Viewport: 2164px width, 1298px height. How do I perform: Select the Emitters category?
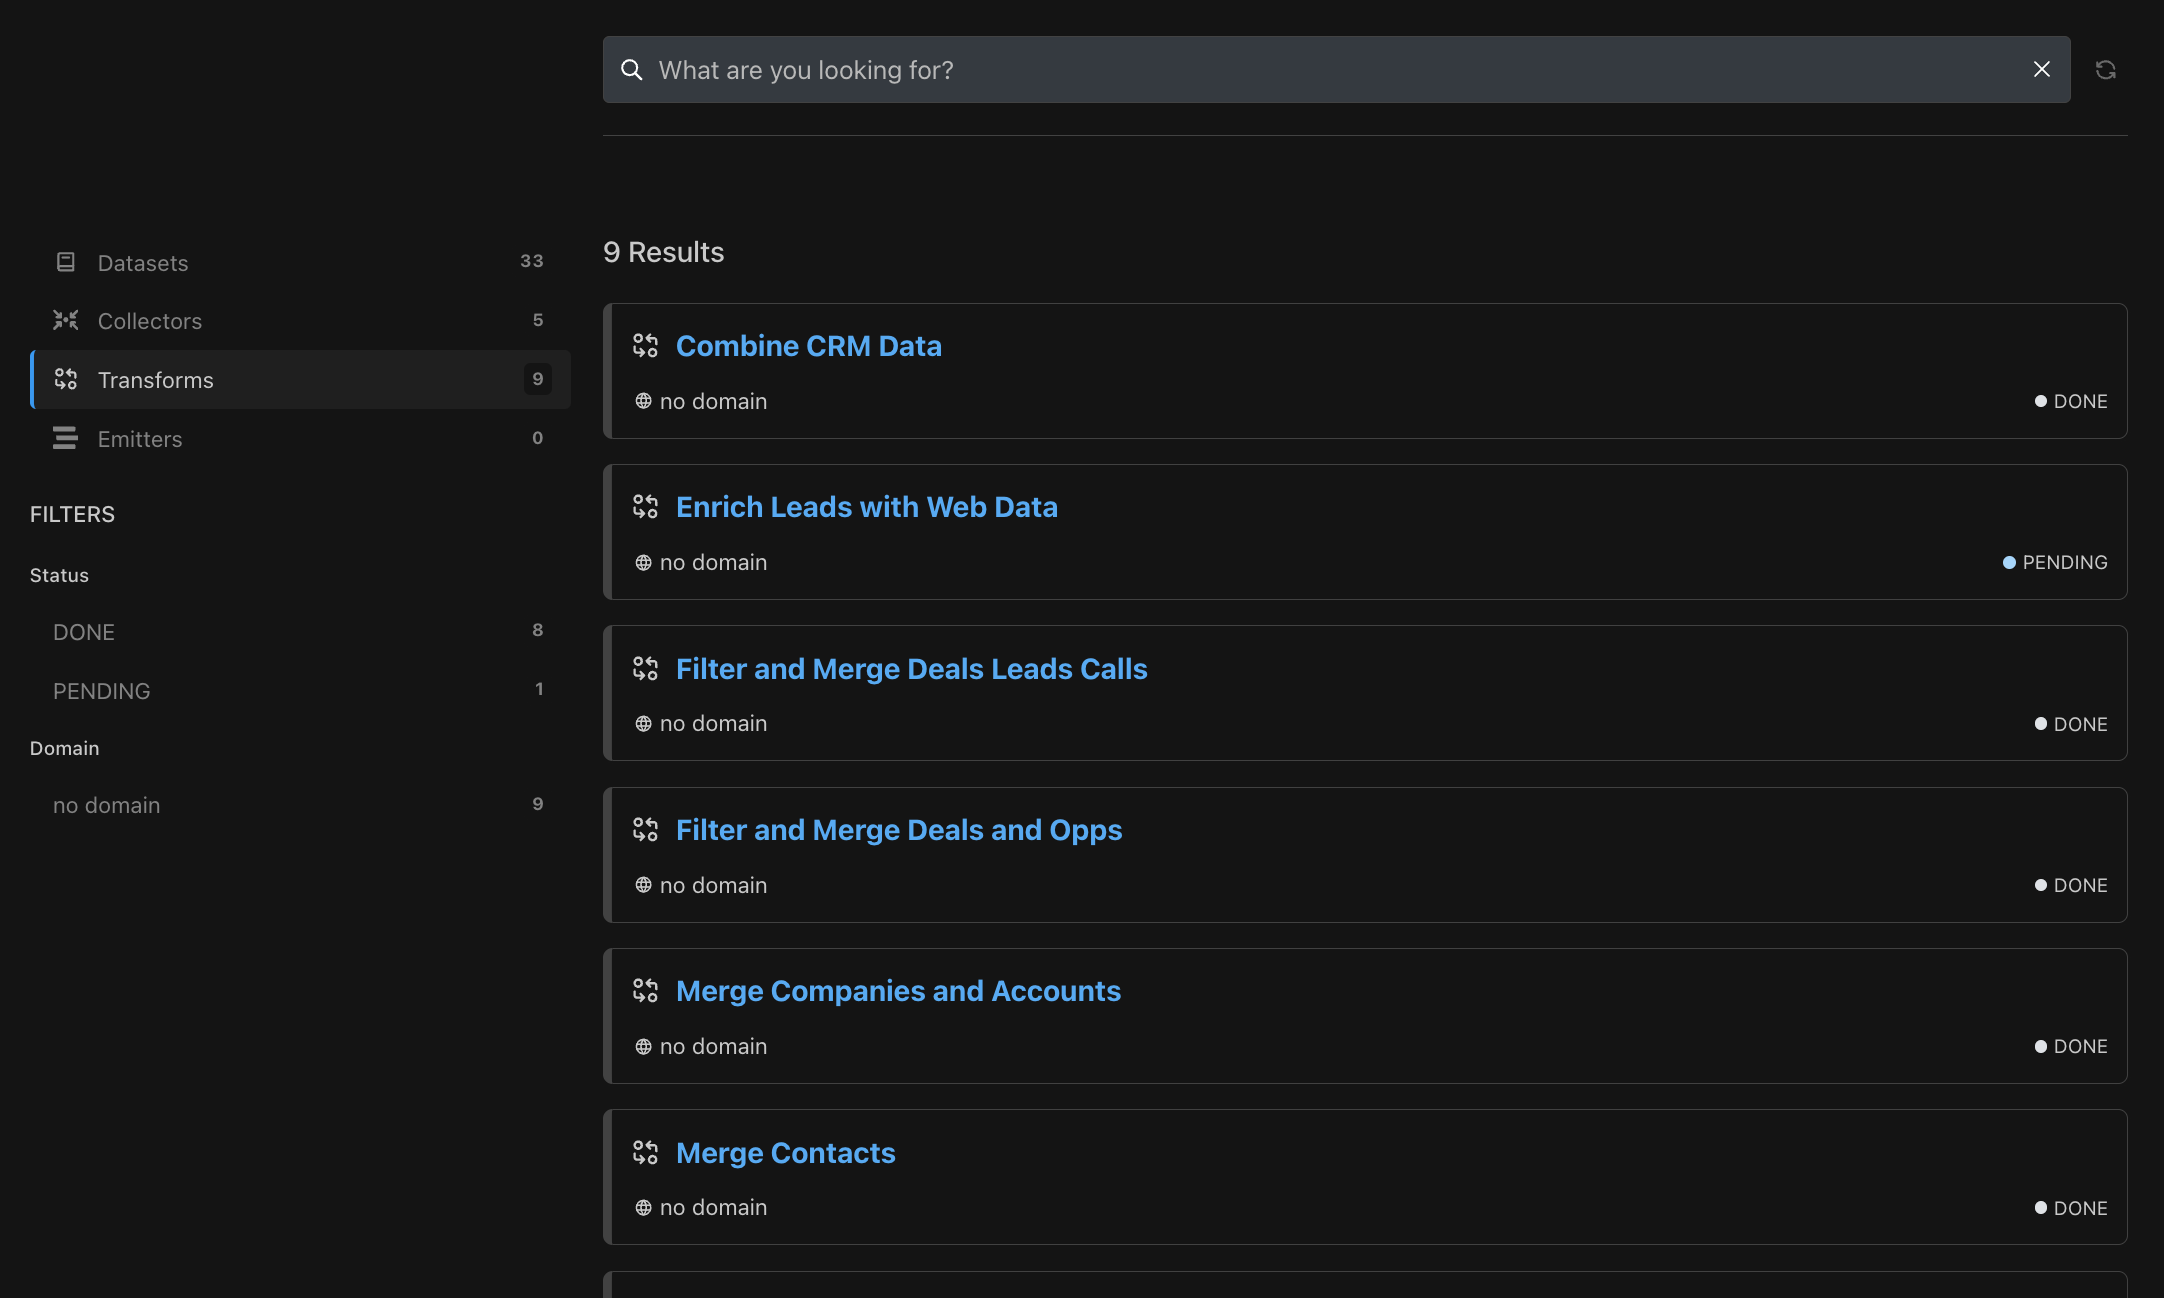coord(140,439)
